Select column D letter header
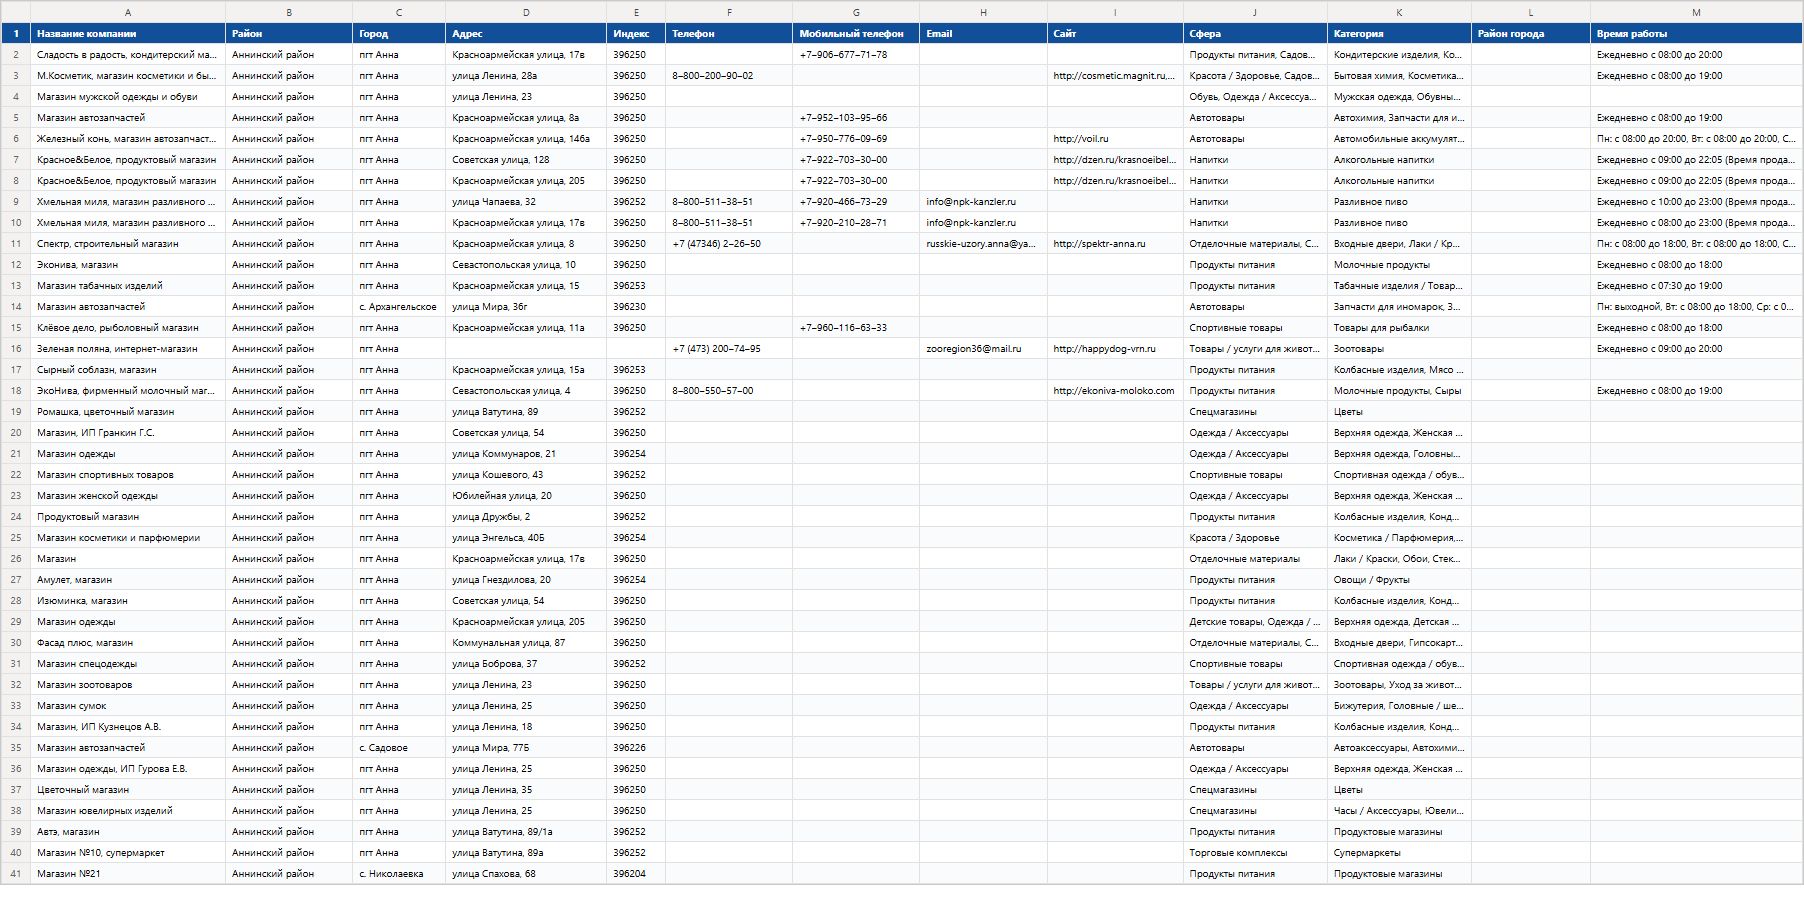 pyautogui.click(x=526, y=12)
